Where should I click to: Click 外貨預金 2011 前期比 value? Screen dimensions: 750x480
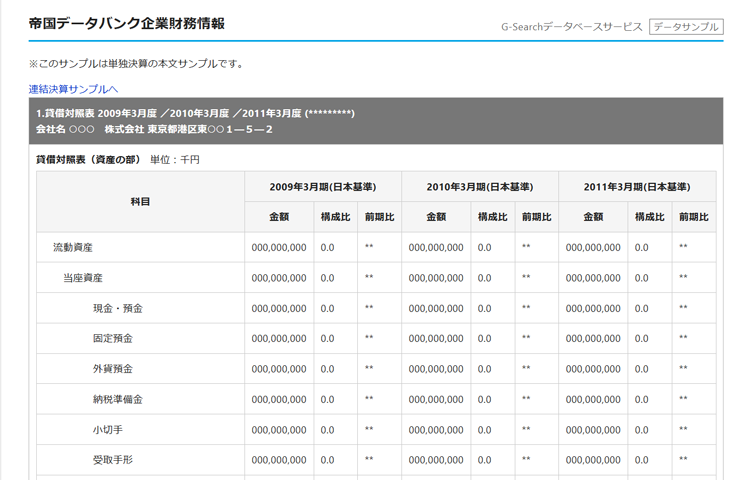[684, 368]
